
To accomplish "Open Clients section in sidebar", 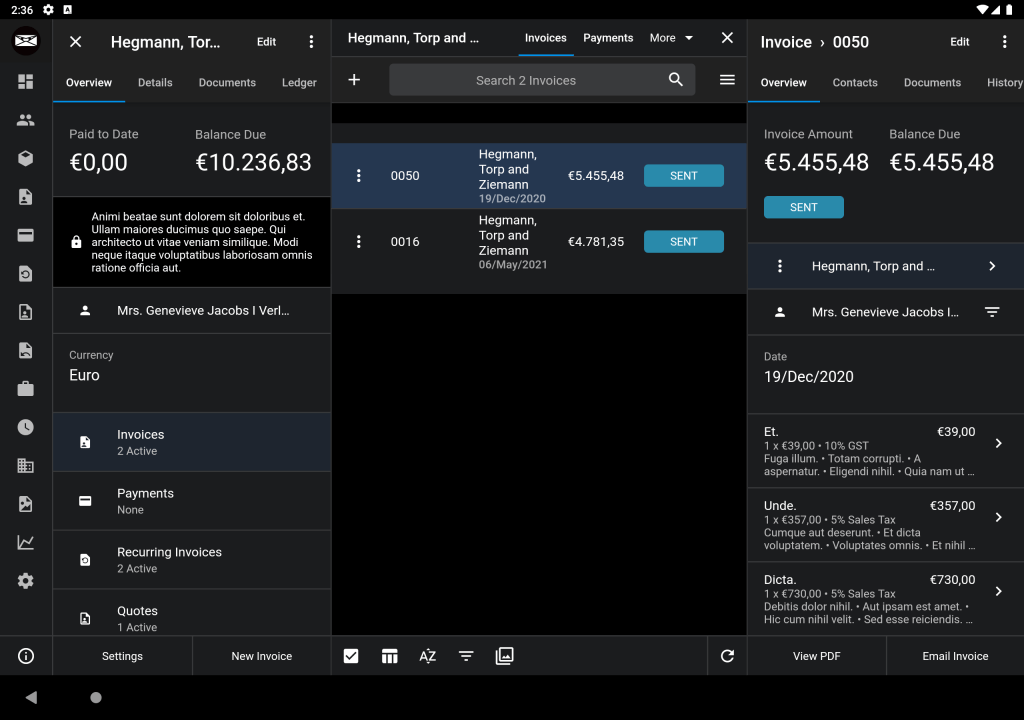I will point(26,120).
